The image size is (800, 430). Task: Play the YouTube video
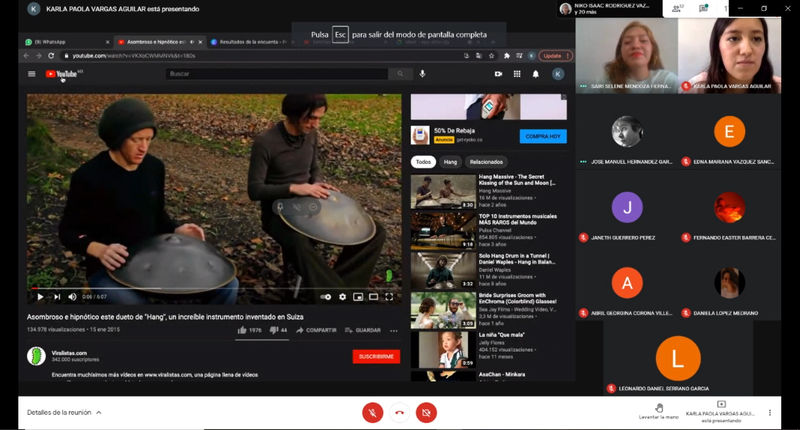tap(40, 297)
